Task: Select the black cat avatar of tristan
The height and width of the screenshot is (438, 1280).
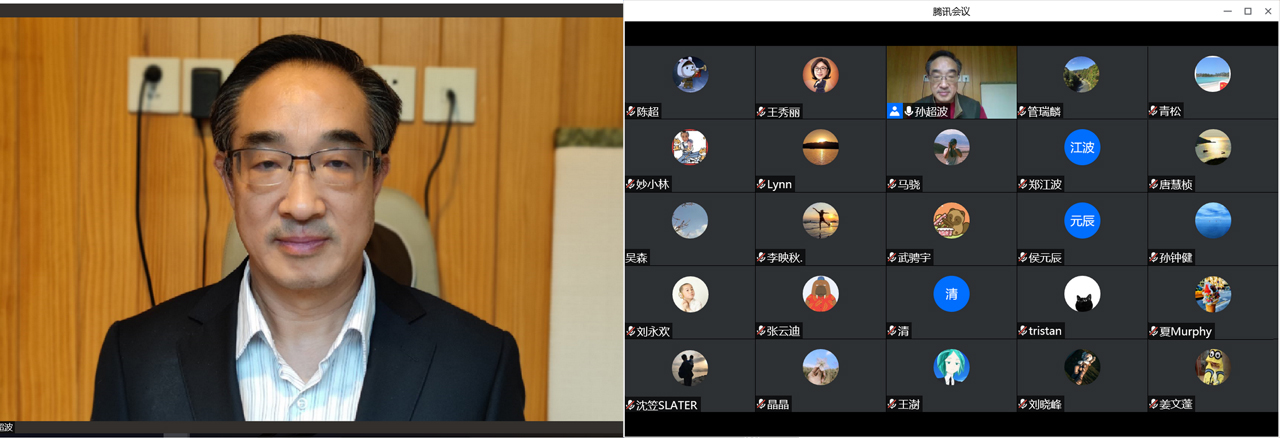Action: pyautogui.click(x=1082, y=294)
